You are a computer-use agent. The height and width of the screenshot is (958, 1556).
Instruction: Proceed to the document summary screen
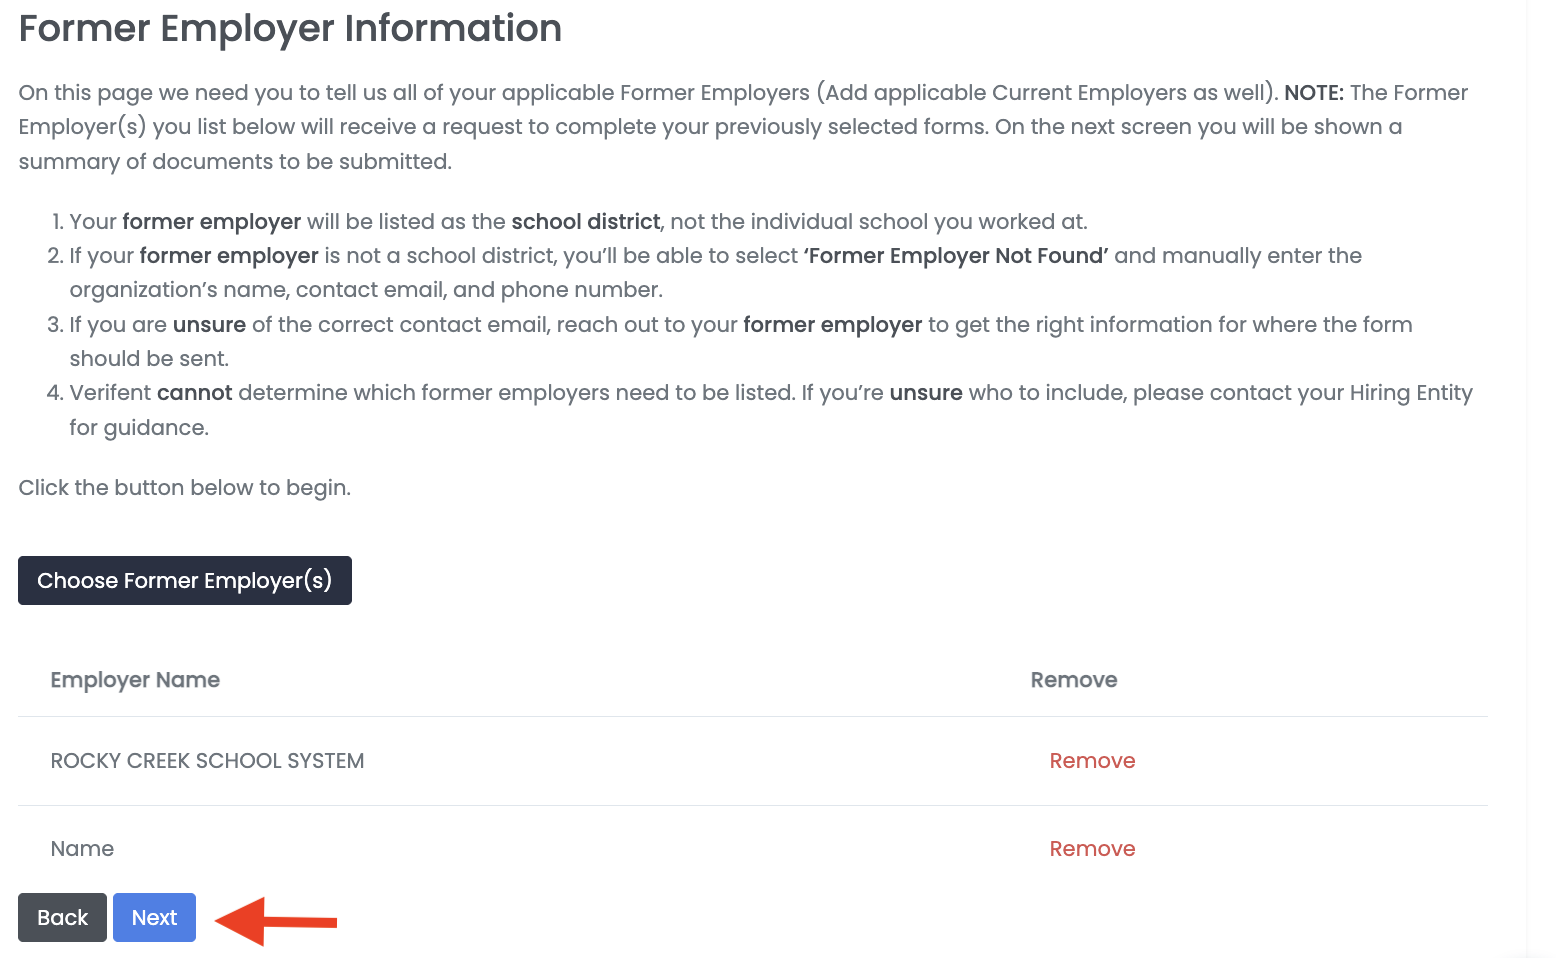pos(154,917)
